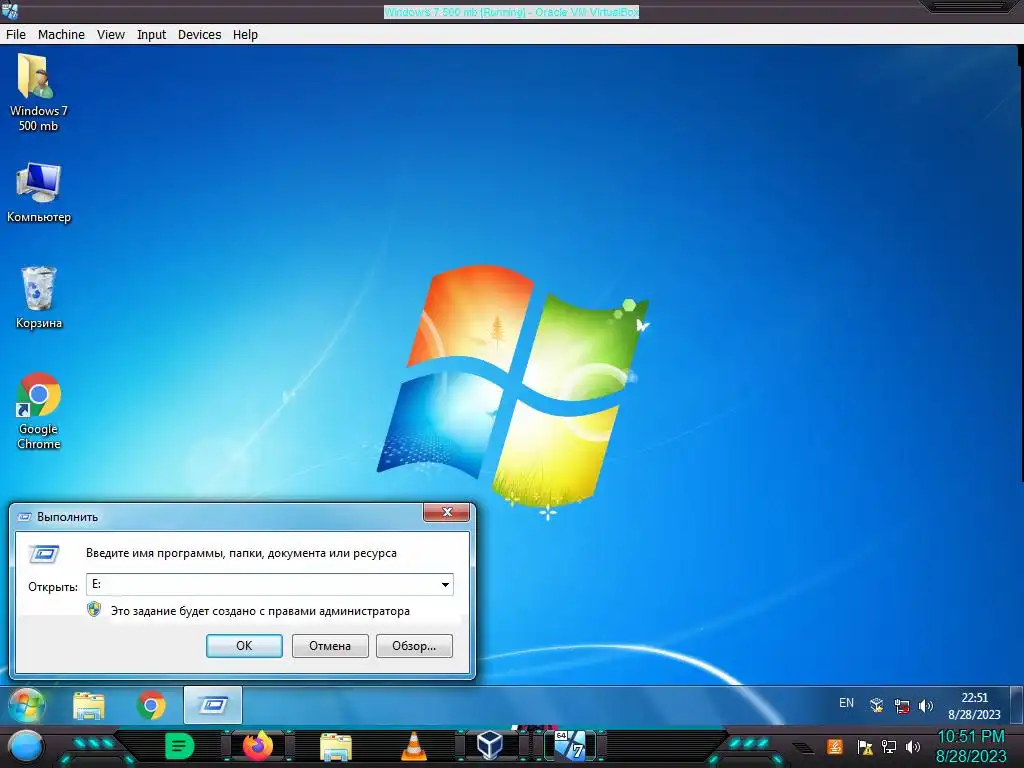Open the VirtualBox Devices menu
Viewport: 1024px width, 768px height.
[199, 35]
